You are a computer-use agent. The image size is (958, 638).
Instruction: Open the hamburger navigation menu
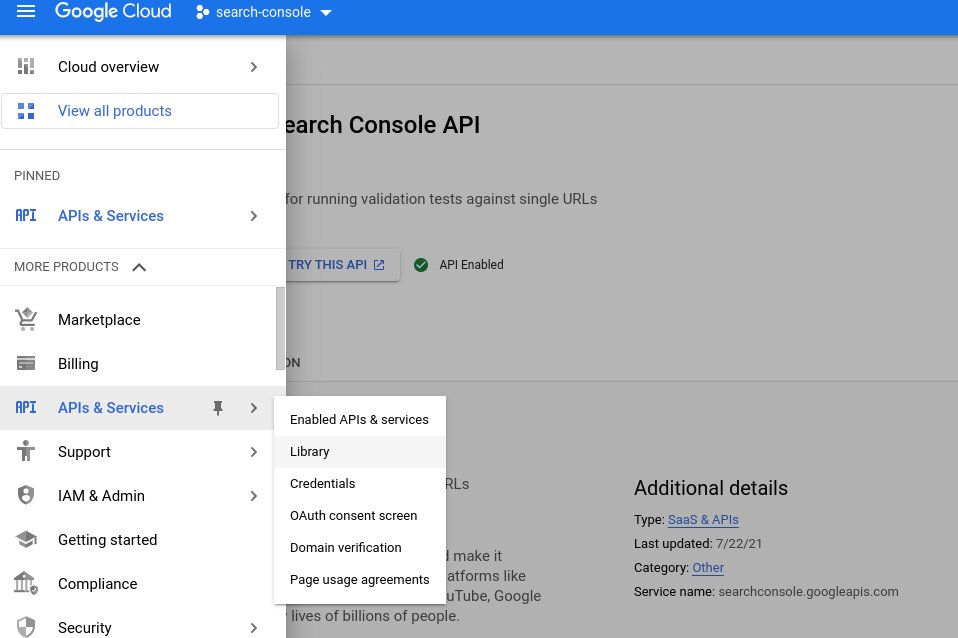click(x=26, y=12)
